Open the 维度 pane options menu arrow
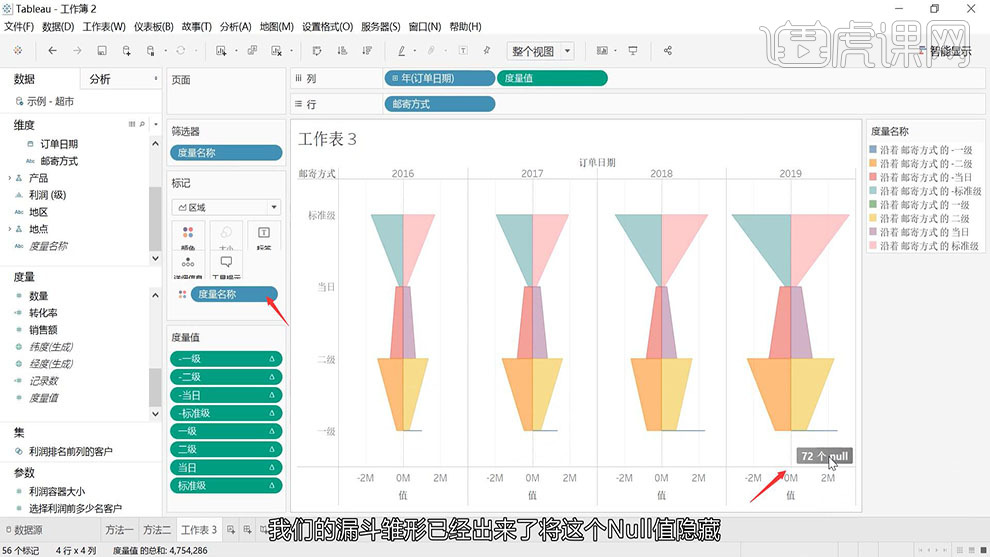Viewport: 990px width, 557px height. coord(155,124)
